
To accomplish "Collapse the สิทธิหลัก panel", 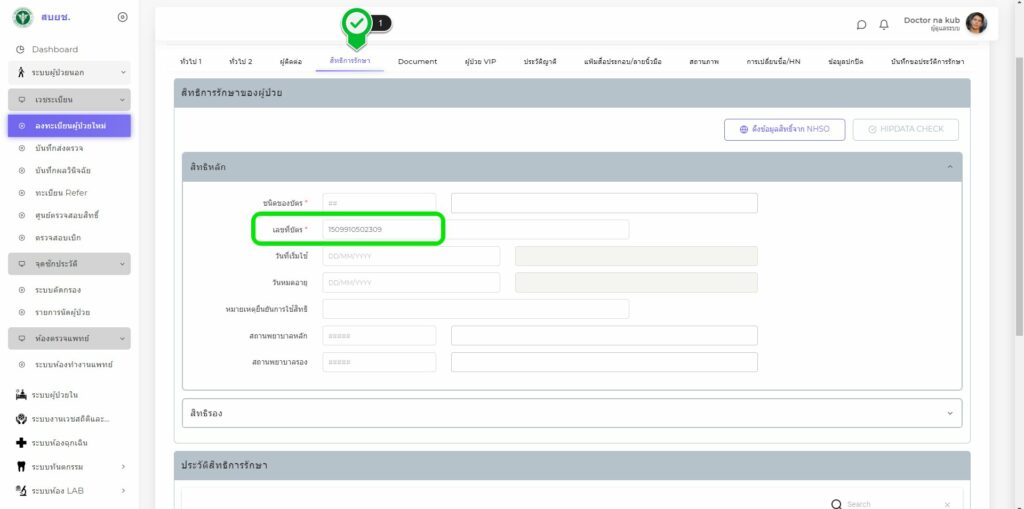I will (x=949, y=167).
